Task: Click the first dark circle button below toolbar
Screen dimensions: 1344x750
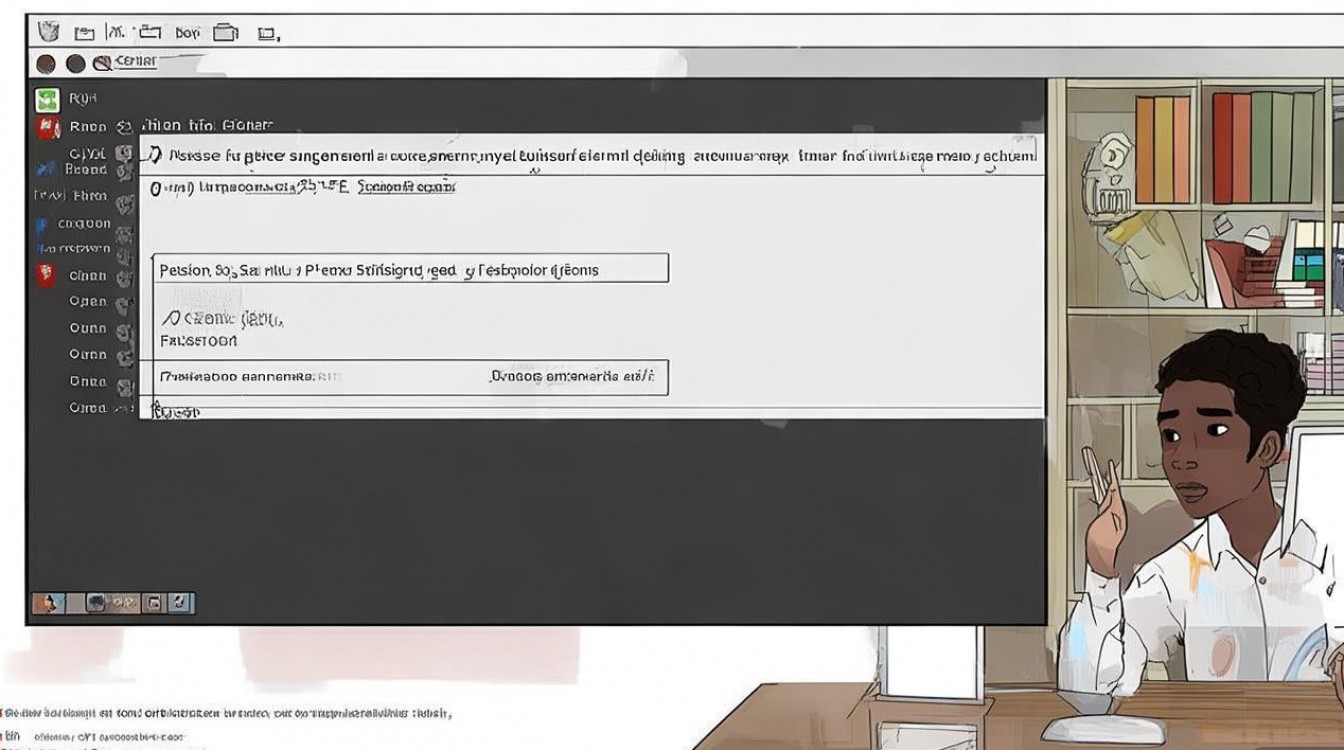Action: (x=46, y=64)
